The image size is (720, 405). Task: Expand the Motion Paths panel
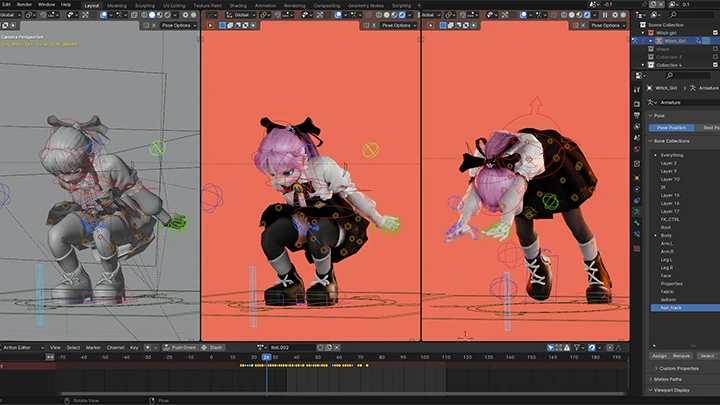click(667, 379)
